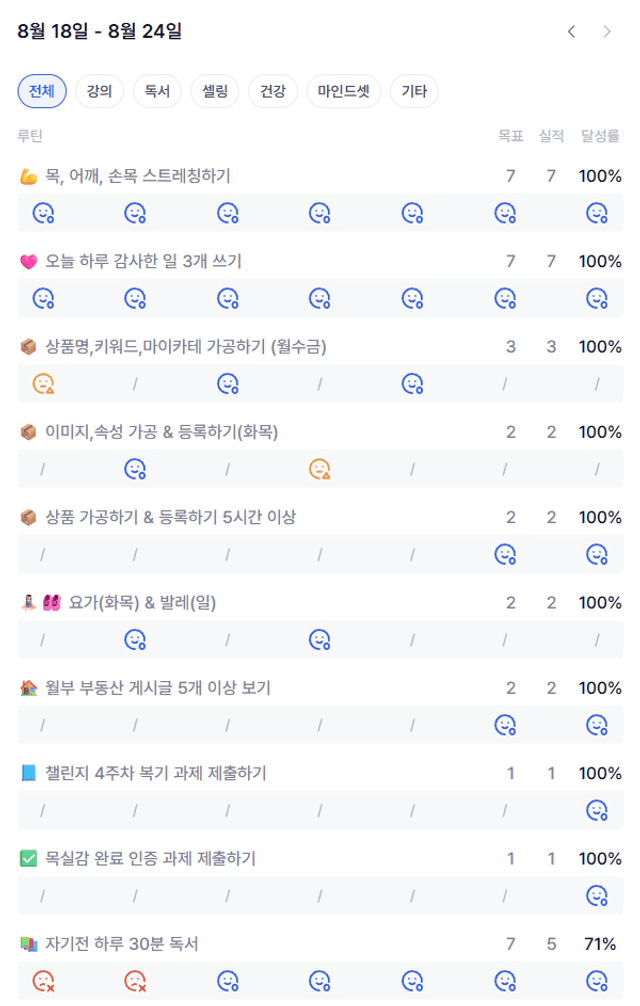
Task: Click the 8월 18일 - 8월 24일 date range
Action: [x=99, y=31]
